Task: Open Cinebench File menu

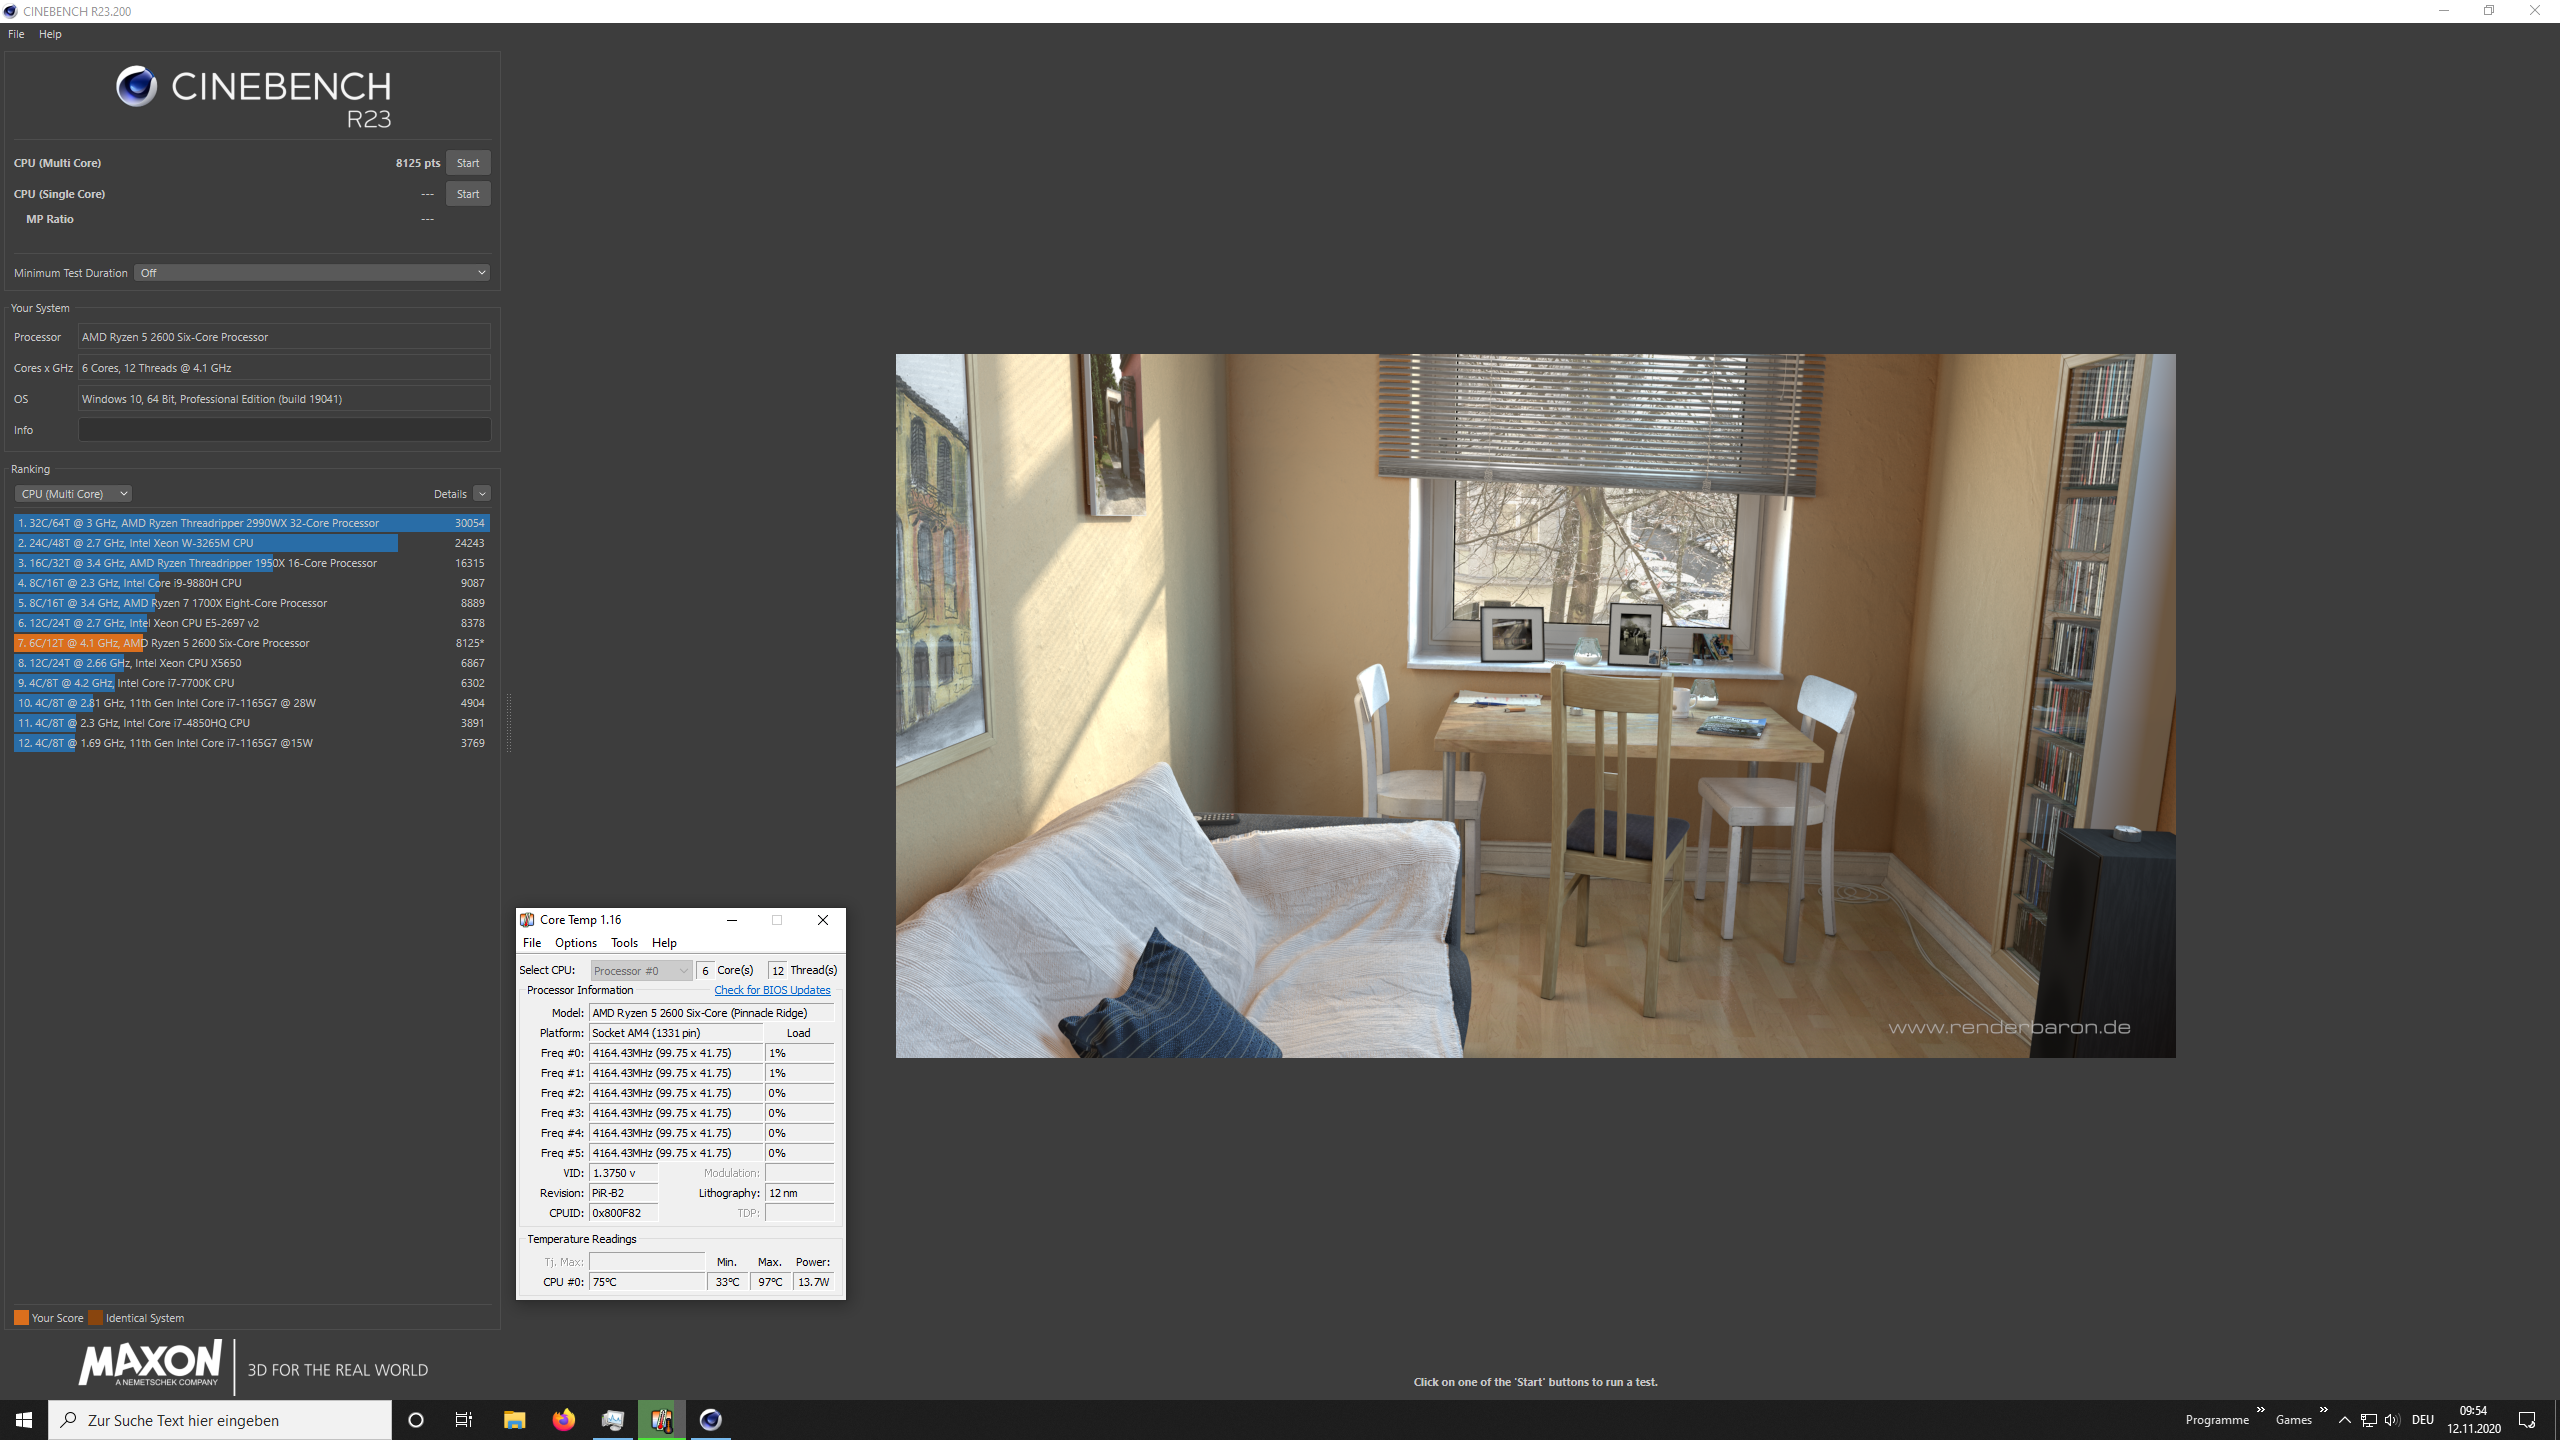Action: (16, 34)
